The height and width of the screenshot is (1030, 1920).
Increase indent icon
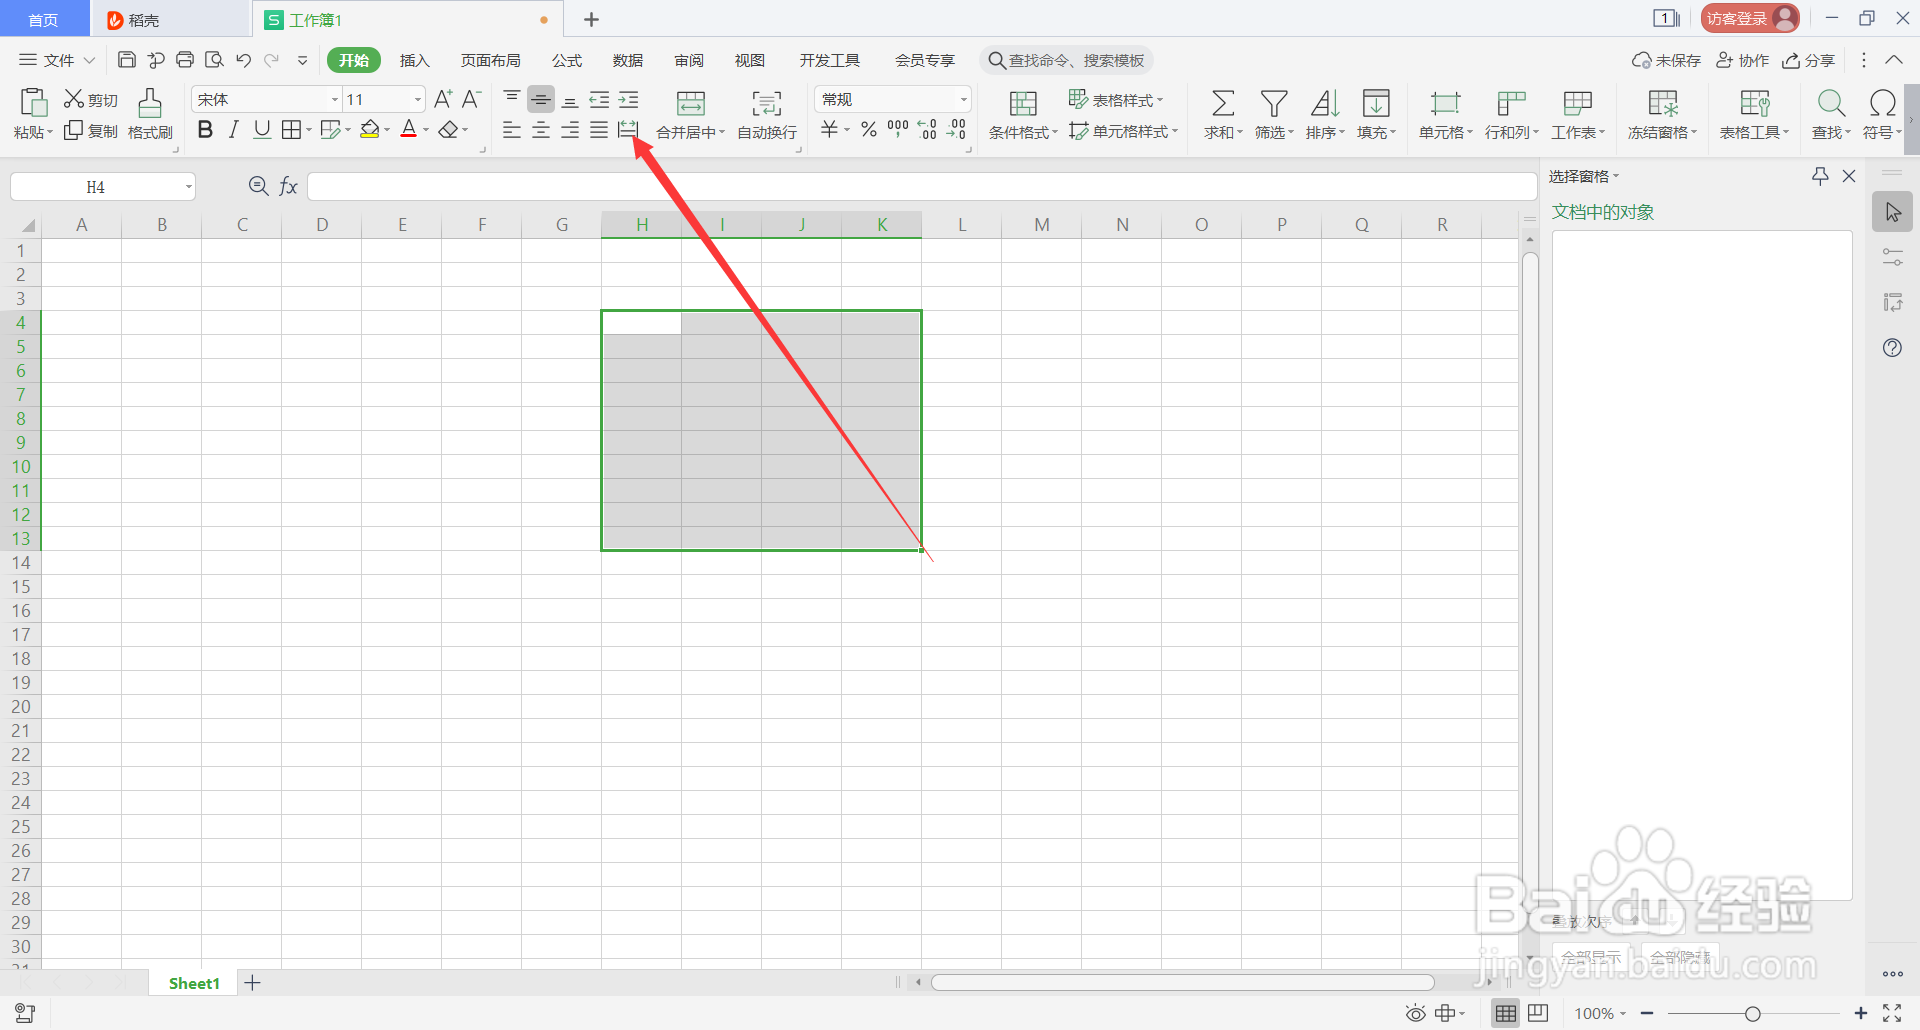[x=628, y=99]
